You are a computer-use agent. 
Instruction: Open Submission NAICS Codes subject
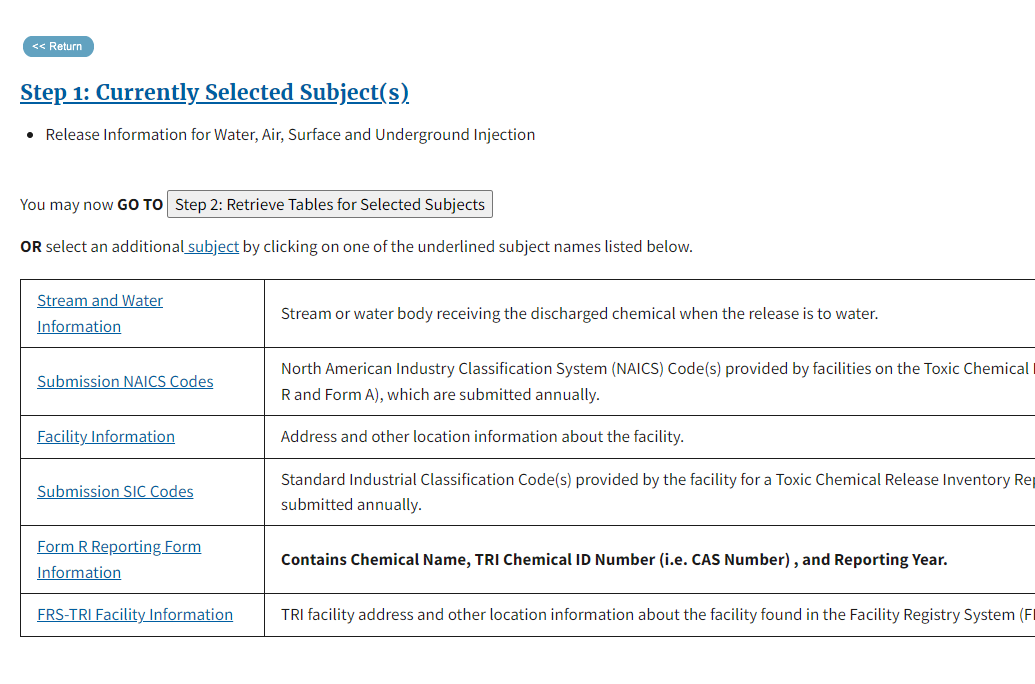(x=125, y=381)
